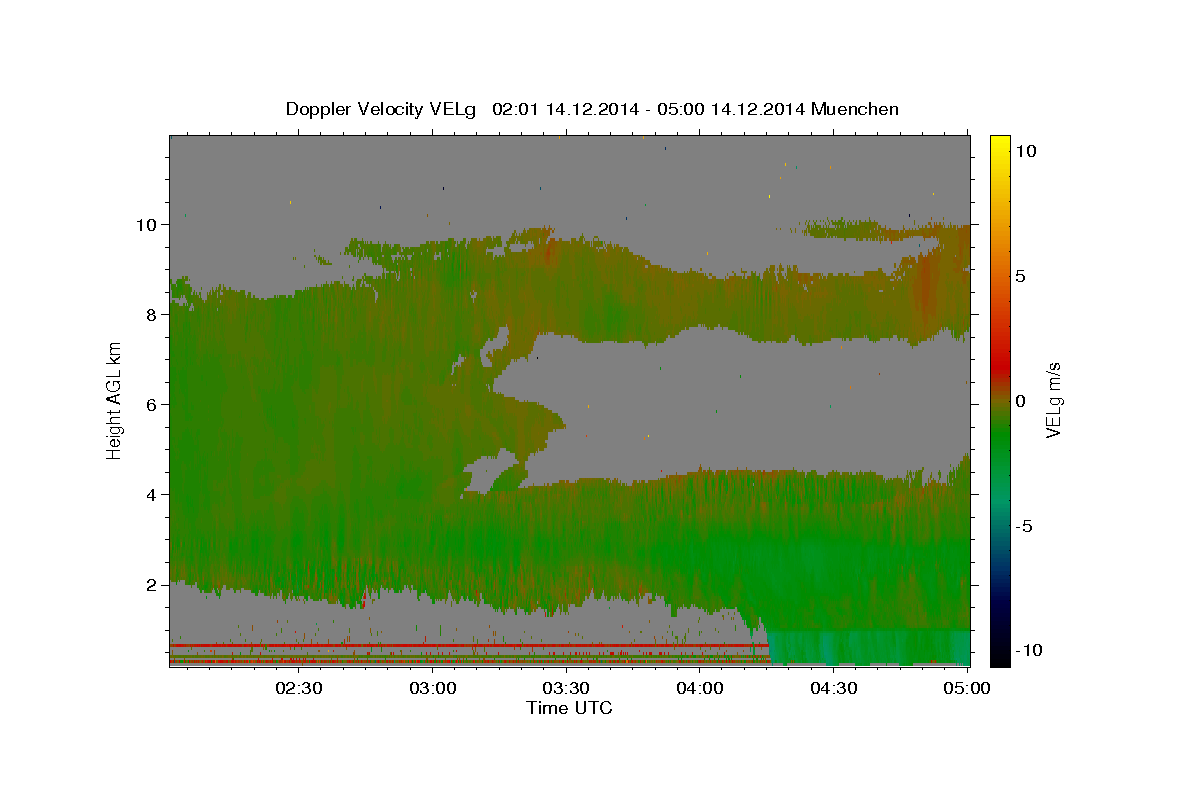Click the '04:30' time axis label
1200x800 pixels.
(x=834, y=687)
